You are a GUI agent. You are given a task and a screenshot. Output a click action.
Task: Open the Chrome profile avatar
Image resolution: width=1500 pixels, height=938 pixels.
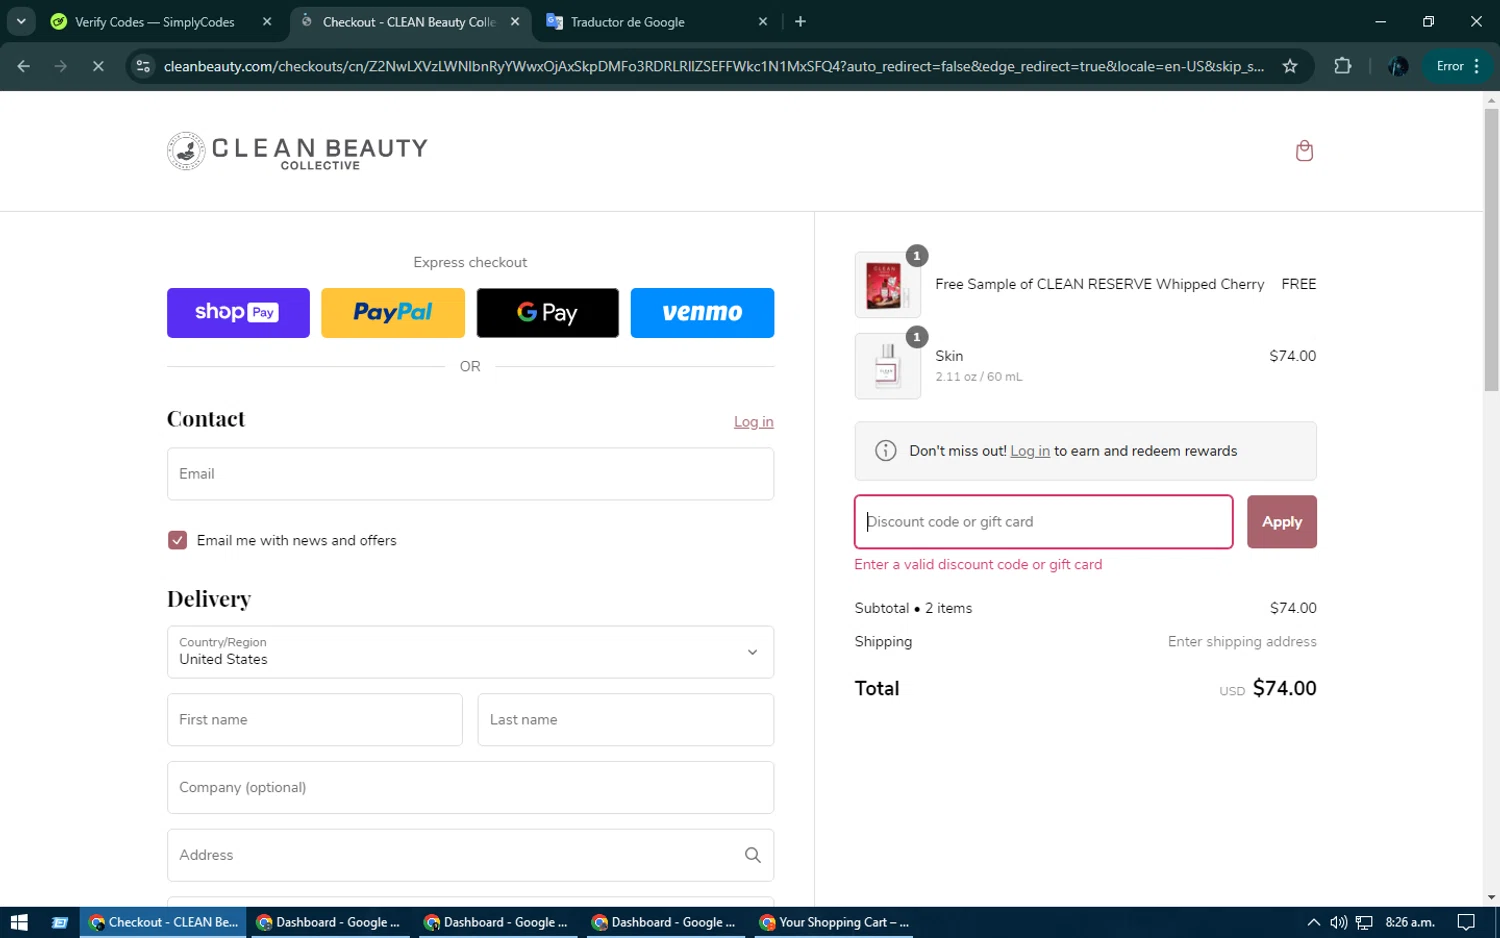tap(1398, 66)
